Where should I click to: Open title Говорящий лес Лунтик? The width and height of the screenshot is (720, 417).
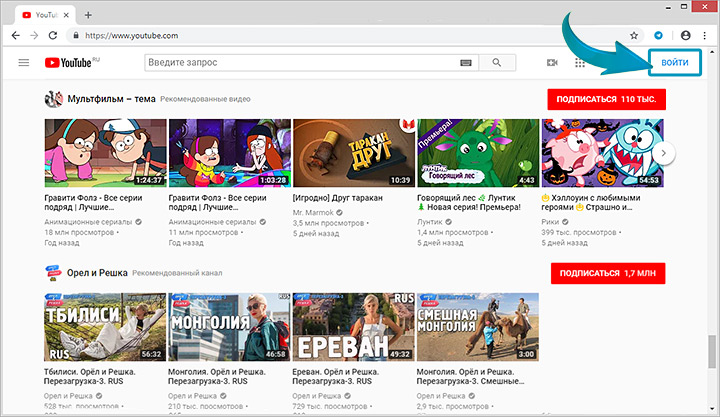point(469,203)
